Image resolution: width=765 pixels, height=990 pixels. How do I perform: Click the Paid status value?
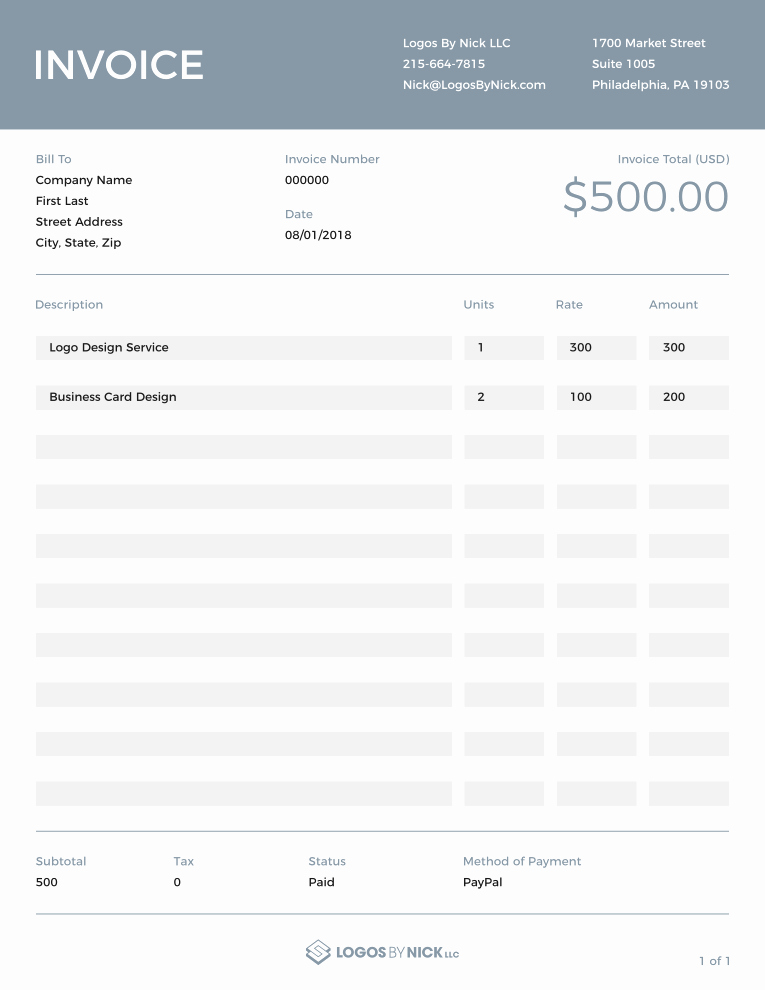coord(321,882)
